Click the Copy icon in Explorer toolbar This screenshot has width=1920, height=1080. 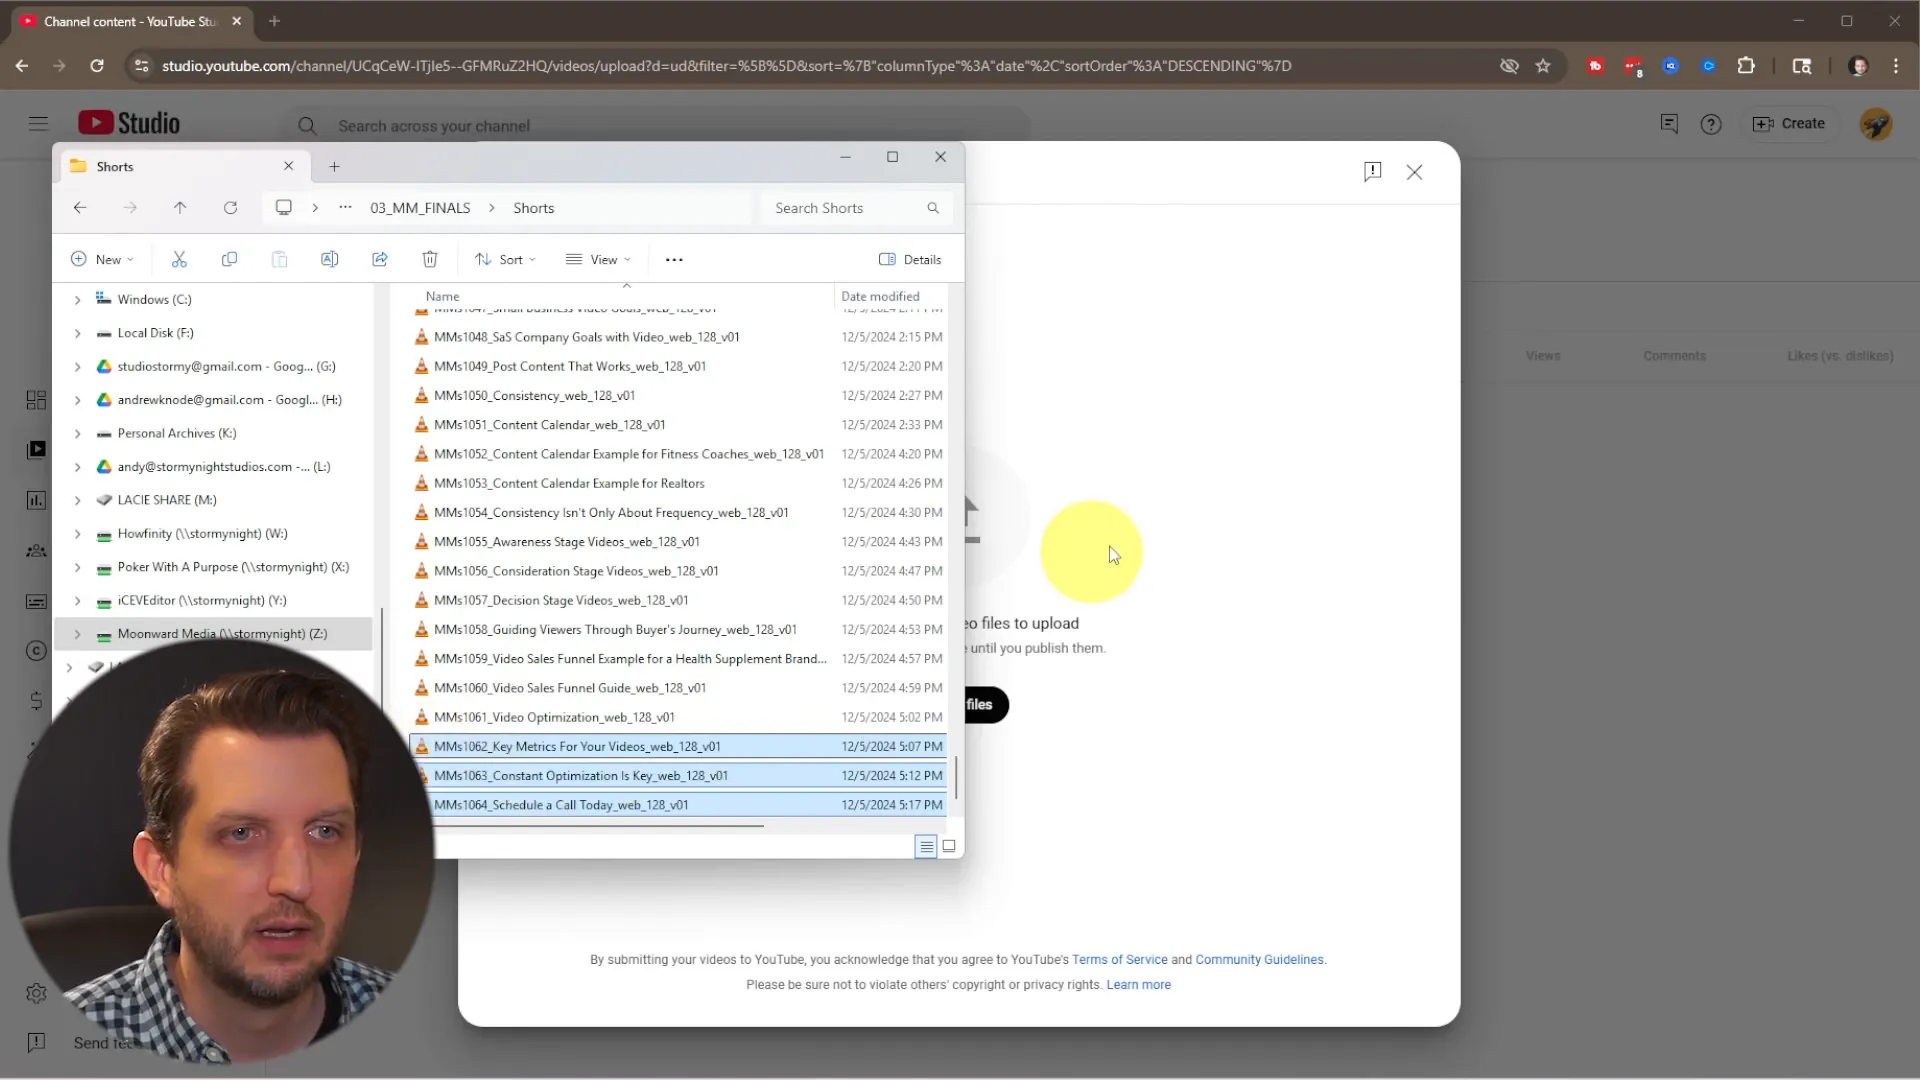(229, 259)
